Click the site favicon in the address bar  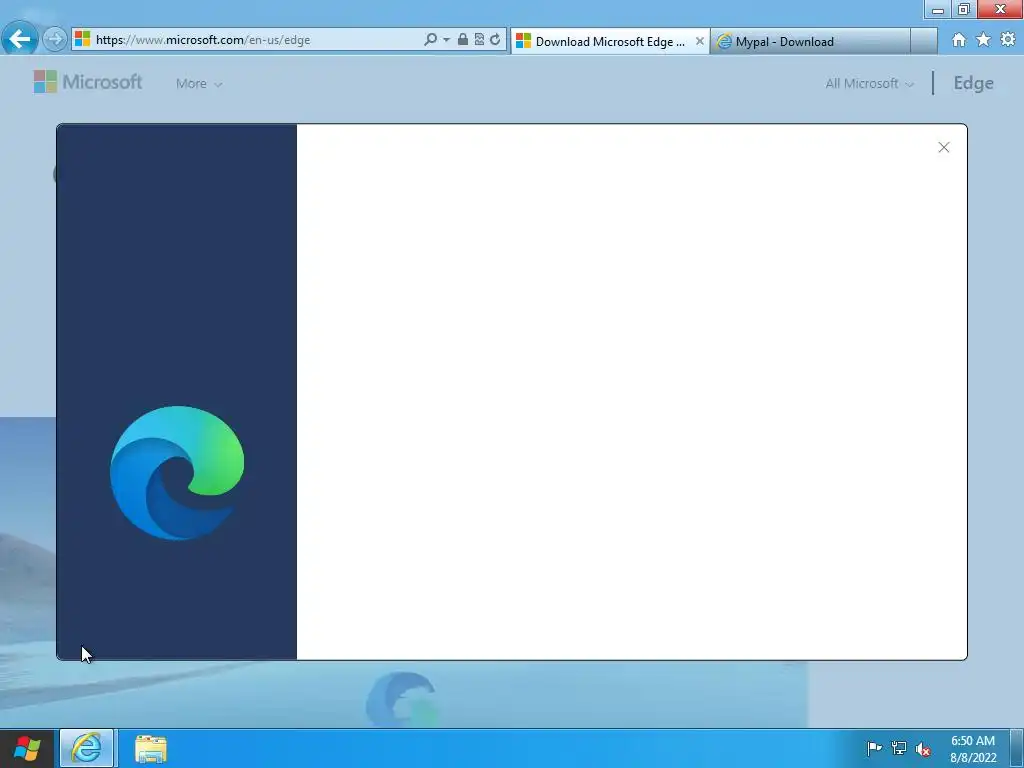(x=82, y=39)
